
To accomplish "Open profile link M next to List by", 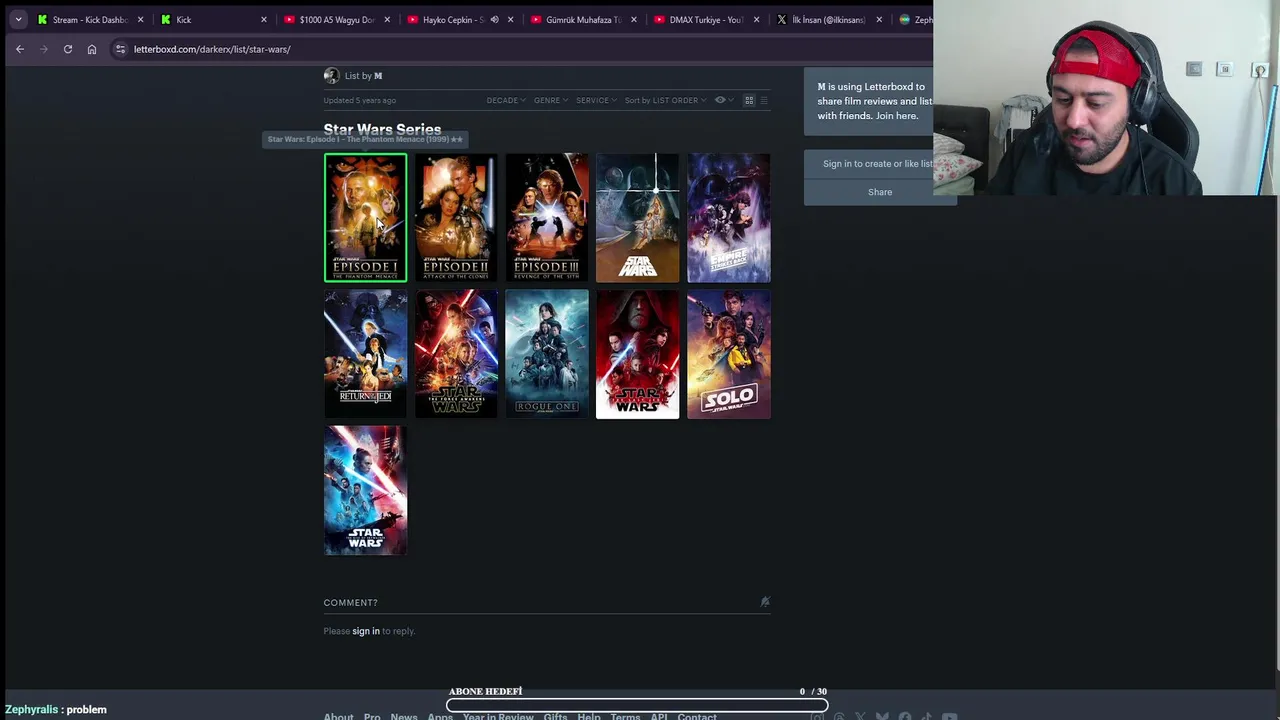I will point(378,76).
